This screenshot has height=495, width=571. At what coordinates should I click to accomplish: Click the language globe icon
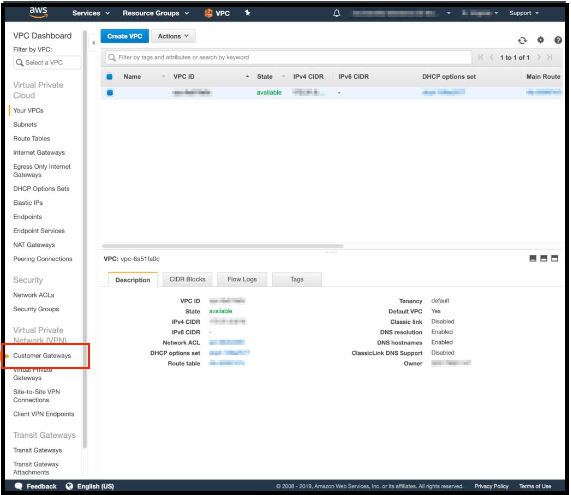(69, 486)
